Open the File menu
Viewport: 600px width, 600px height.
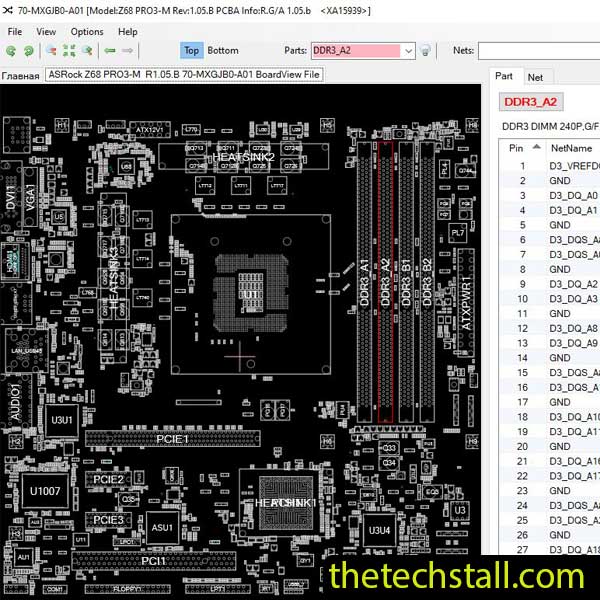pos(15,31)
